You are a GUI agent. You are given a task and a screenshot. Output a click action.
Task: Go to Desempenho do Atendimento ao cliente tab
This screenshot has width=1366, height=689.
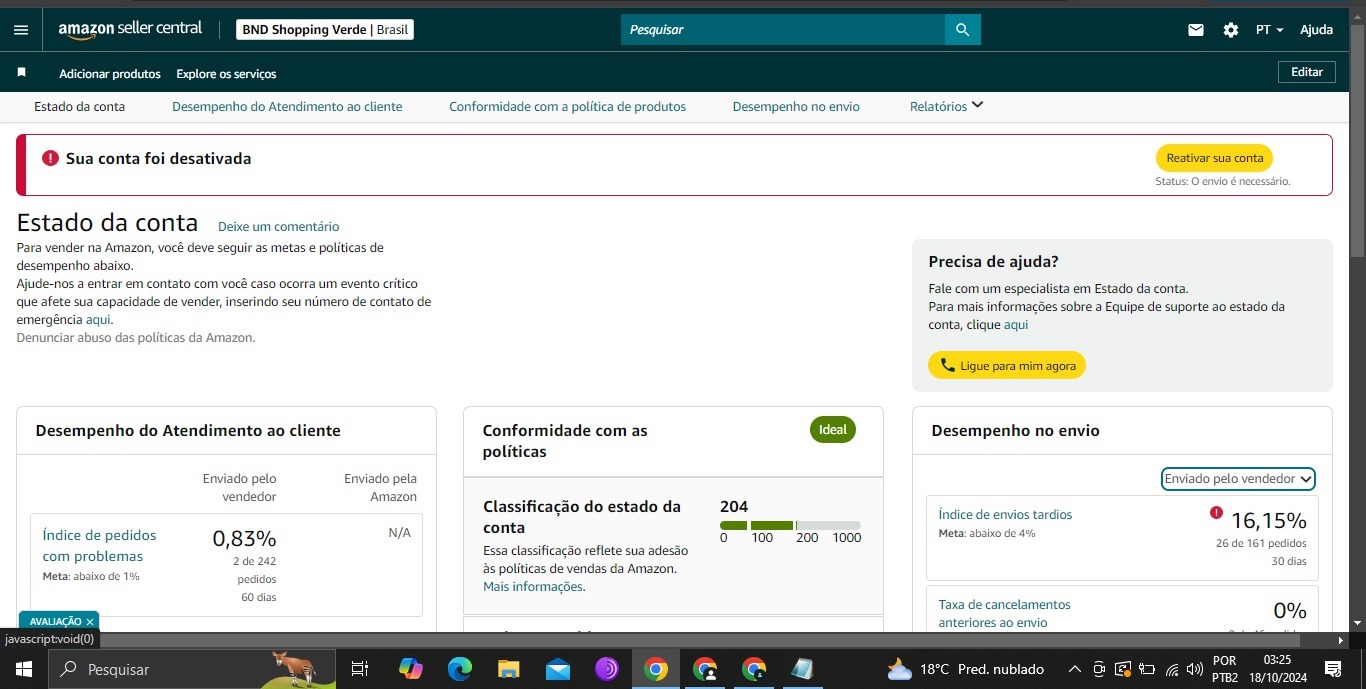tap(287, 106)
